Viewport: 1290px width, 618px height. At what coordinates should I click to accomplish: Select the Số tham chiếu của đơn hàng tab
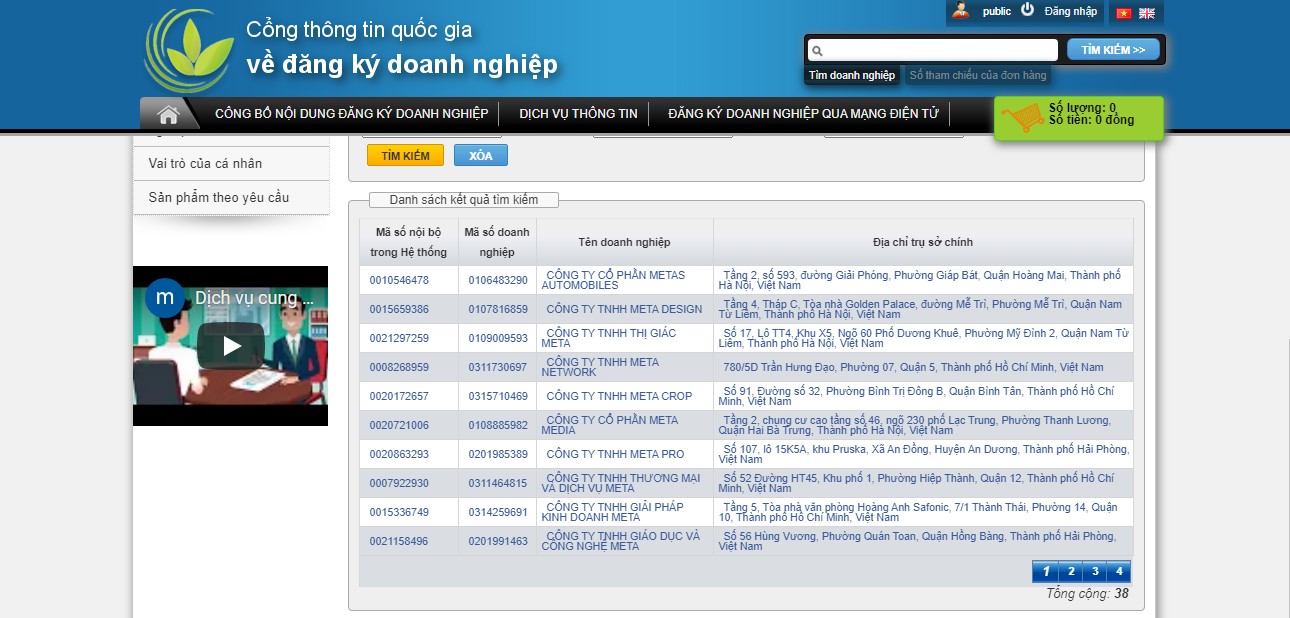[977, 75]
